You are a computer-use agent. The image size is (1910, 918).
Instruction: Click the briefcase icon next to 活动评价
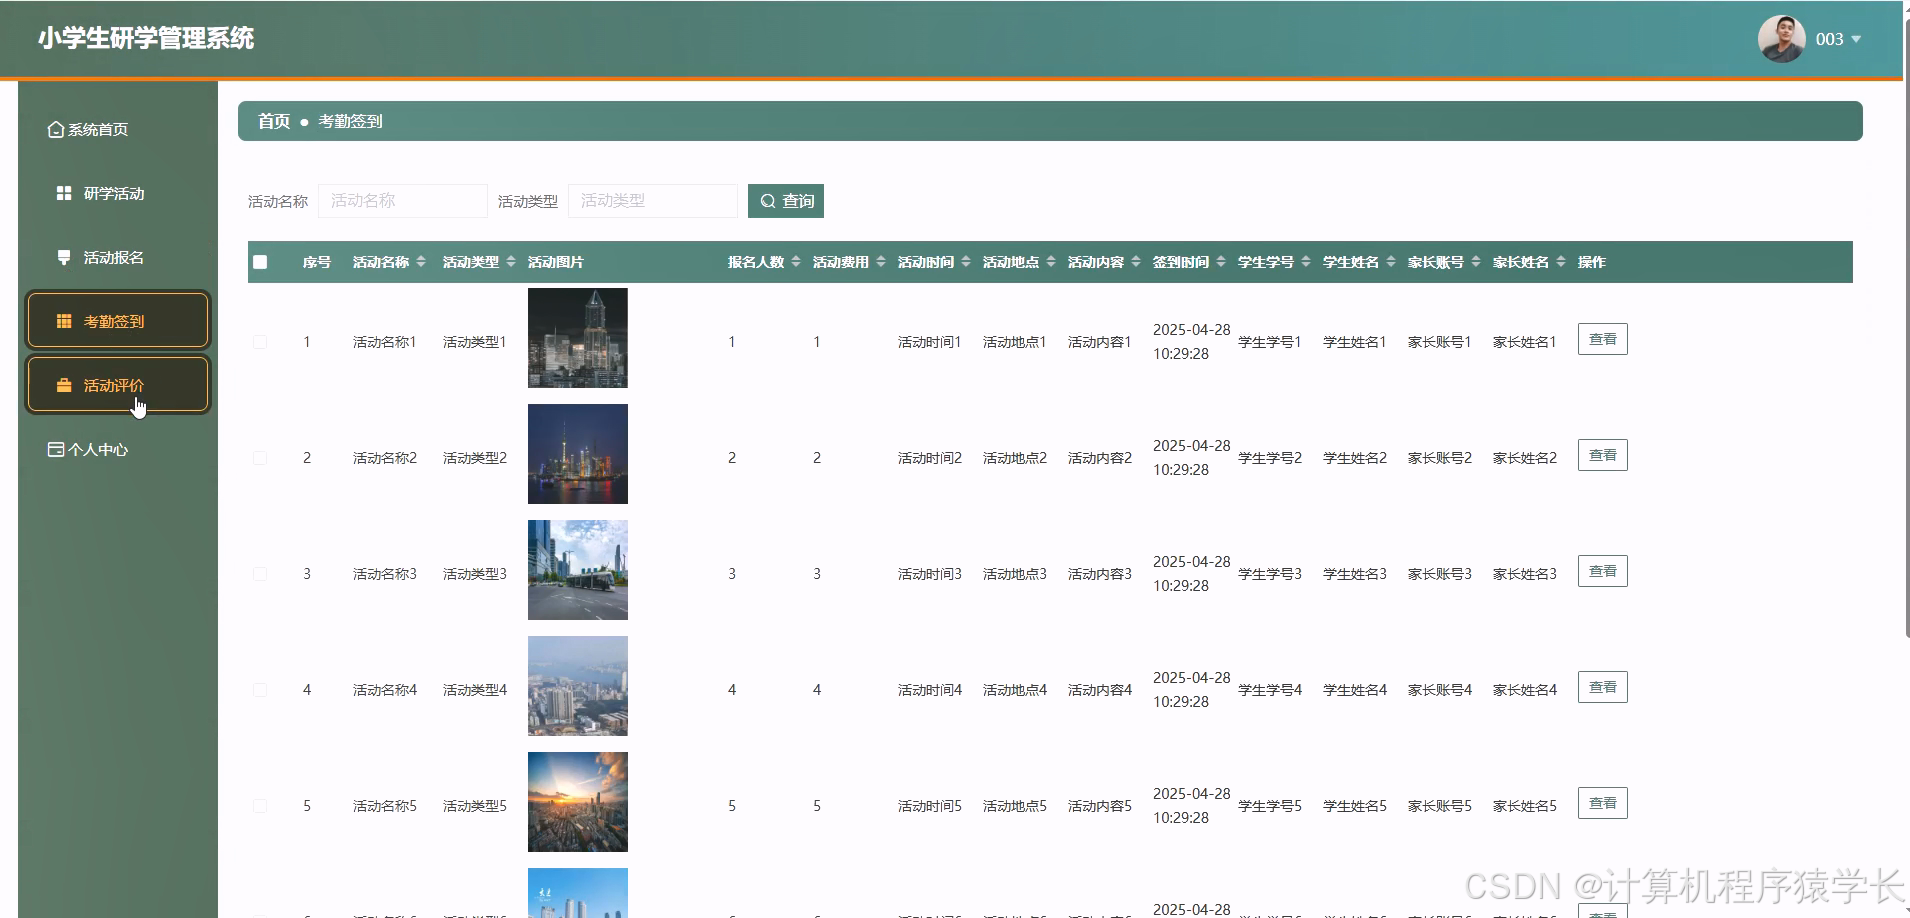(64, 385)
